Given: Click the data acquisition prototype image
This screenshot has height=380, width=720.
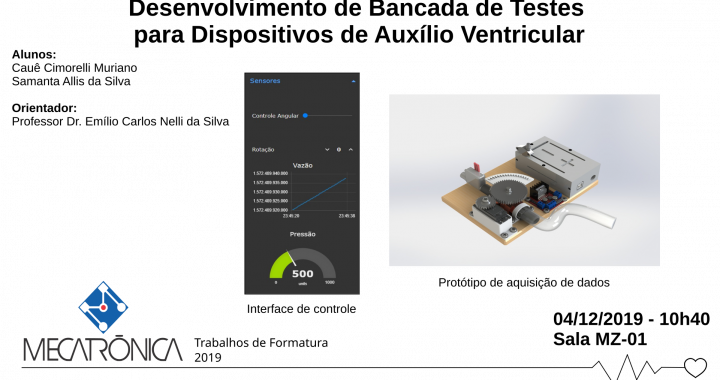Looking at the screenshot, I should coord(524,180).
